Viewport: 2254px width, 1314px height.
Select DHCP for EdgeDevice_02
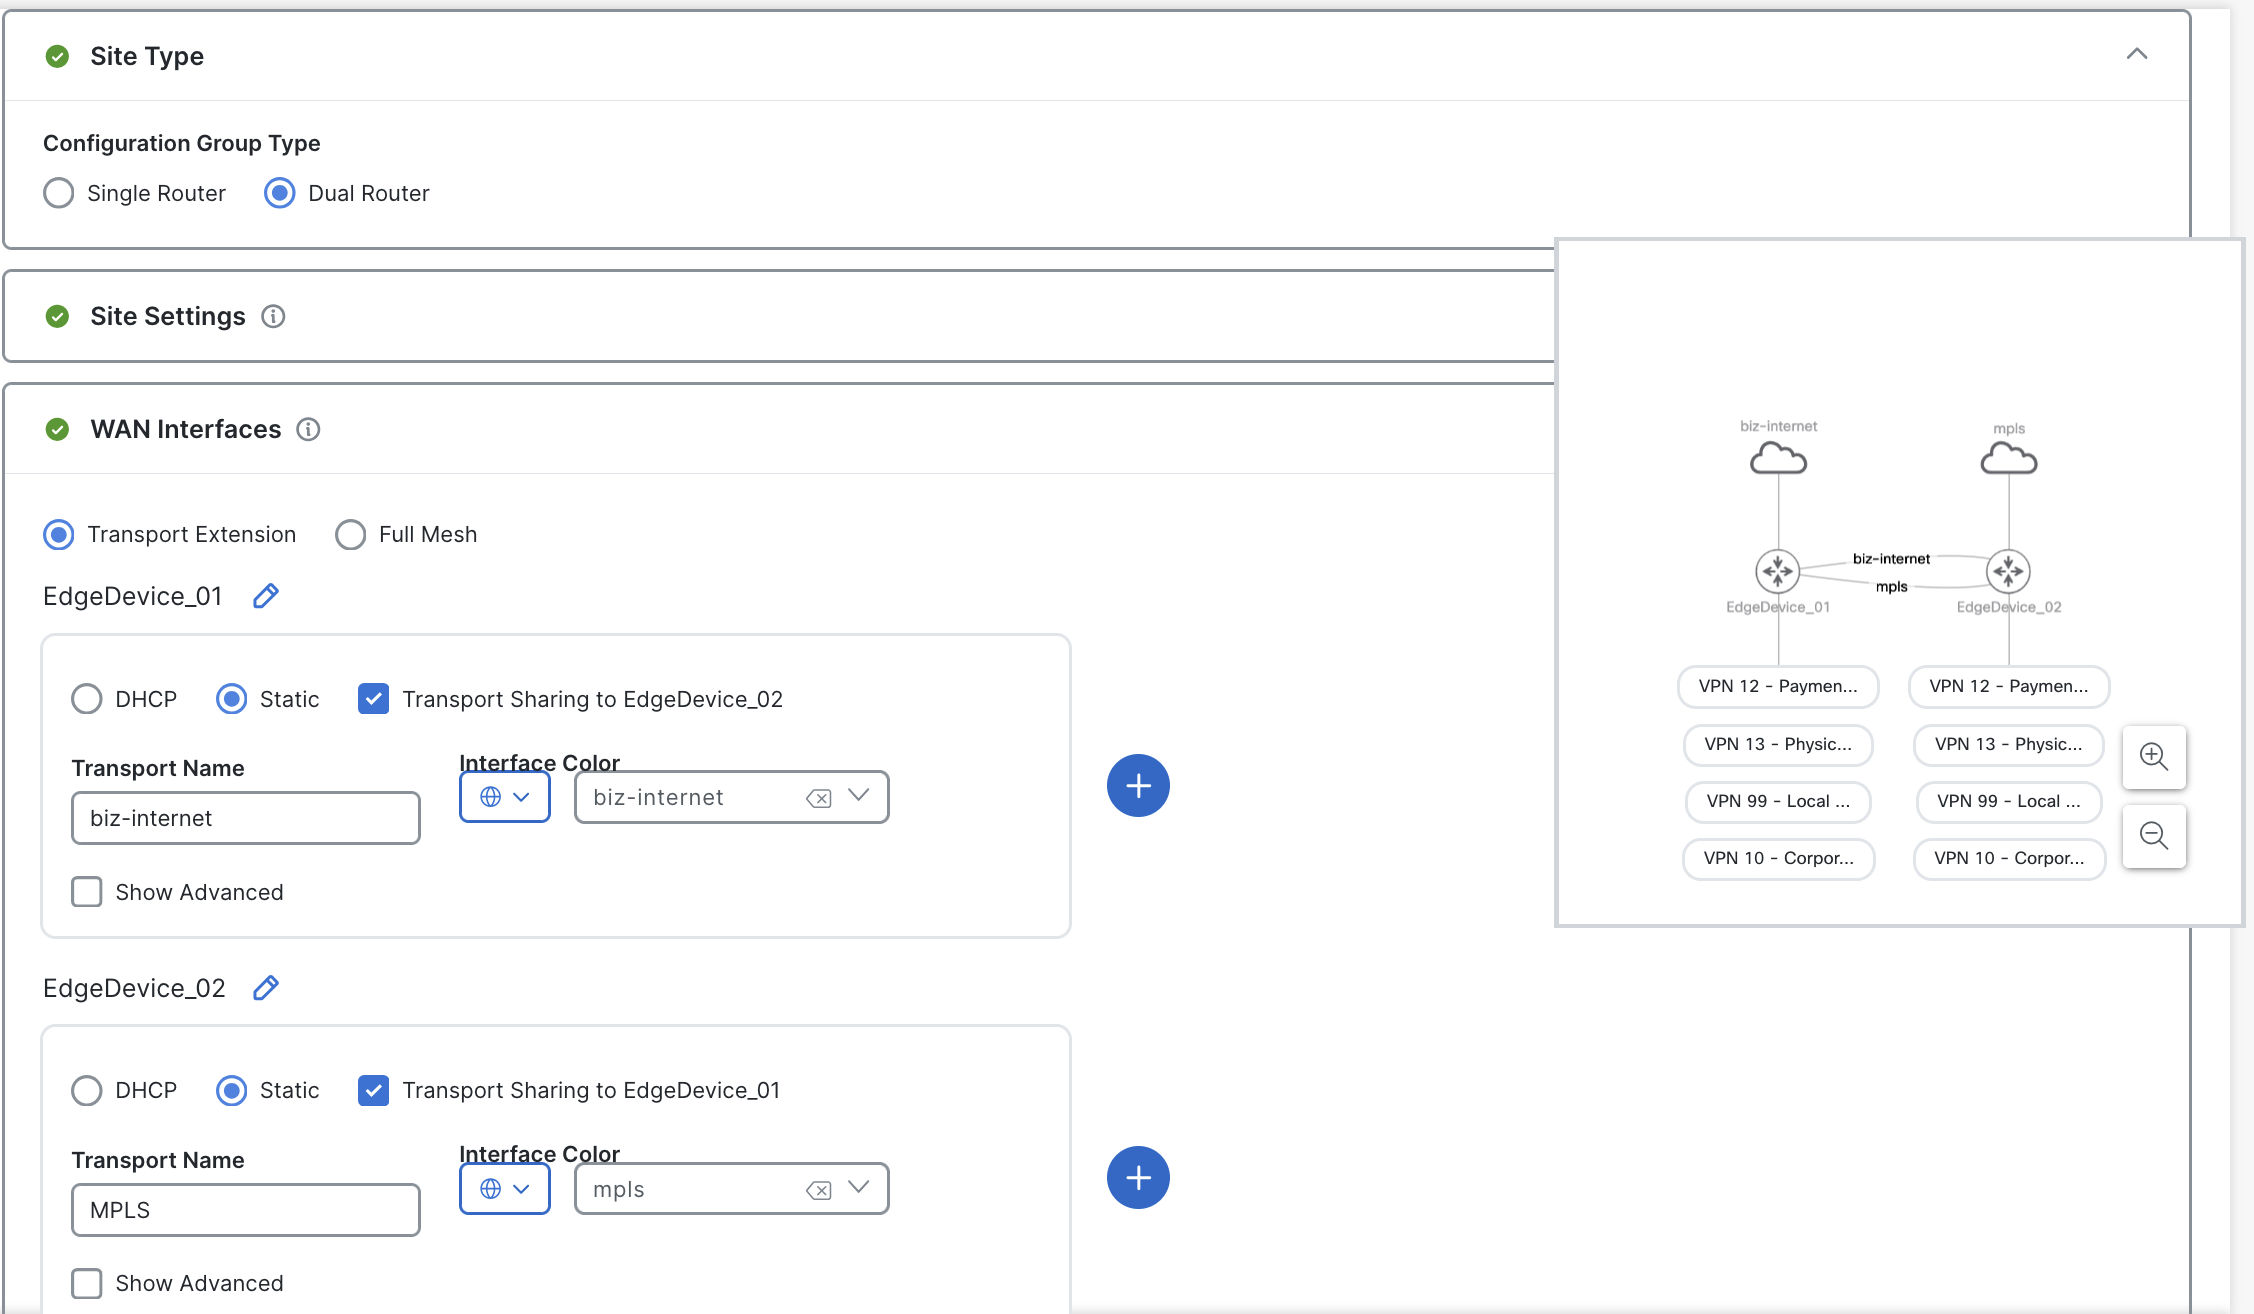click(x=87, y=1090)
